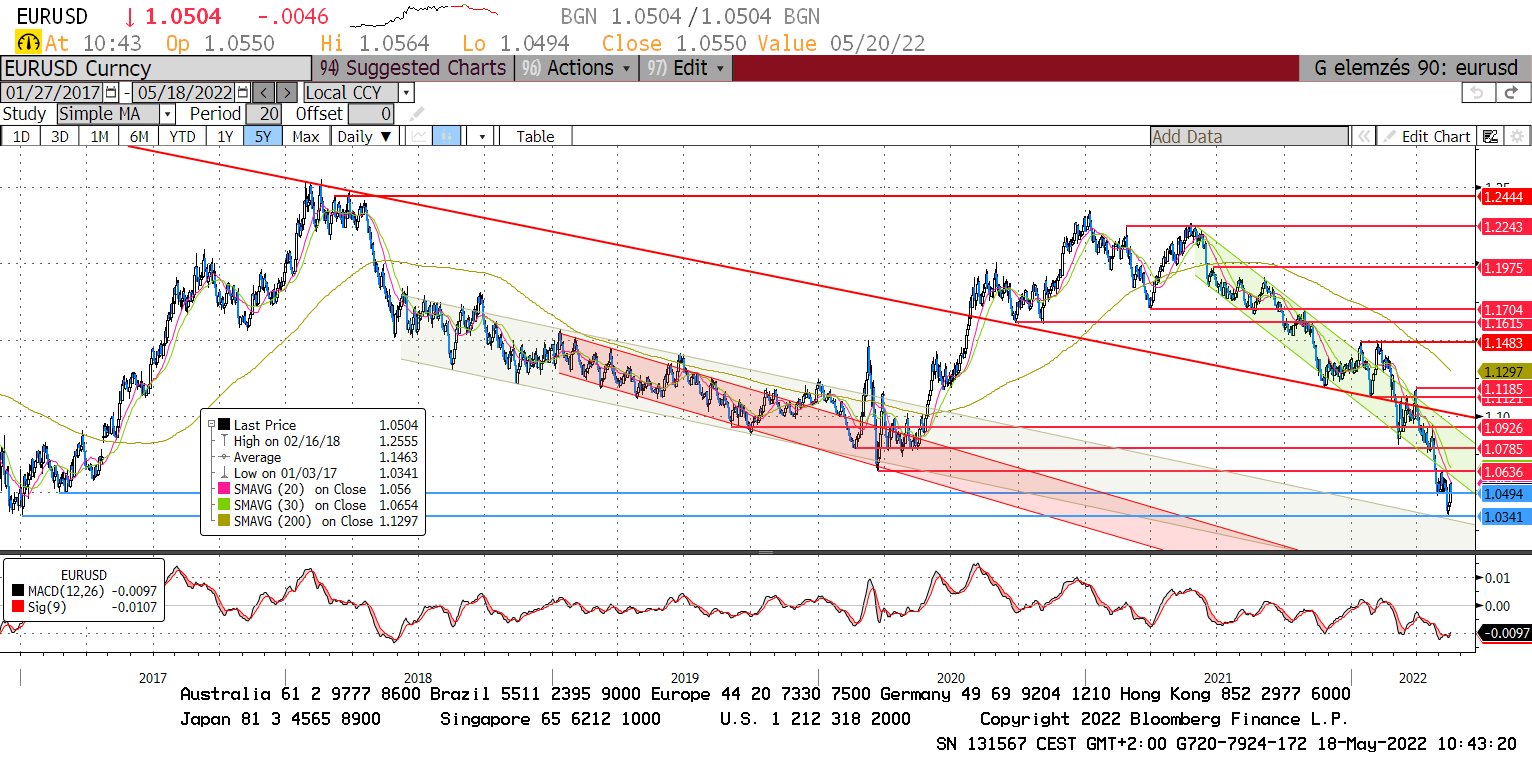Click the end date 05/18/2022 field
This screenshot has height=773, width=1532.
(185, 93)
